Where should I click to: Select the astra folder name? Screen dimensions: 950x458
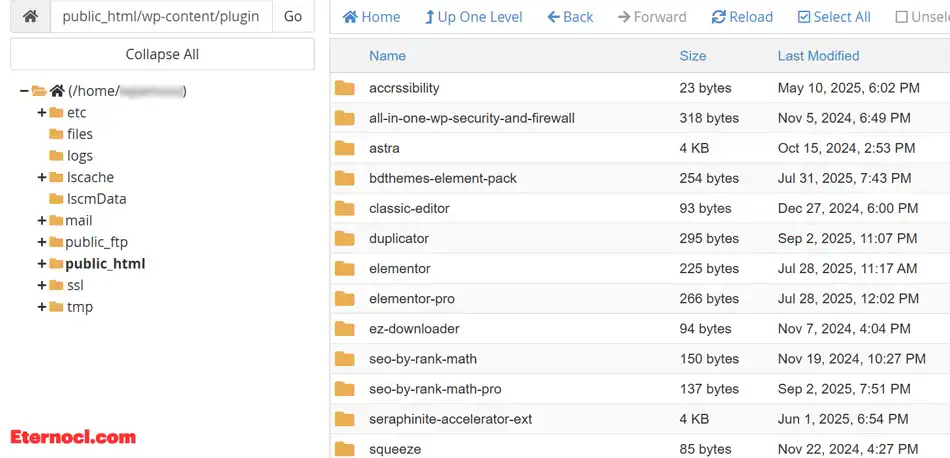tap(384, 148)
